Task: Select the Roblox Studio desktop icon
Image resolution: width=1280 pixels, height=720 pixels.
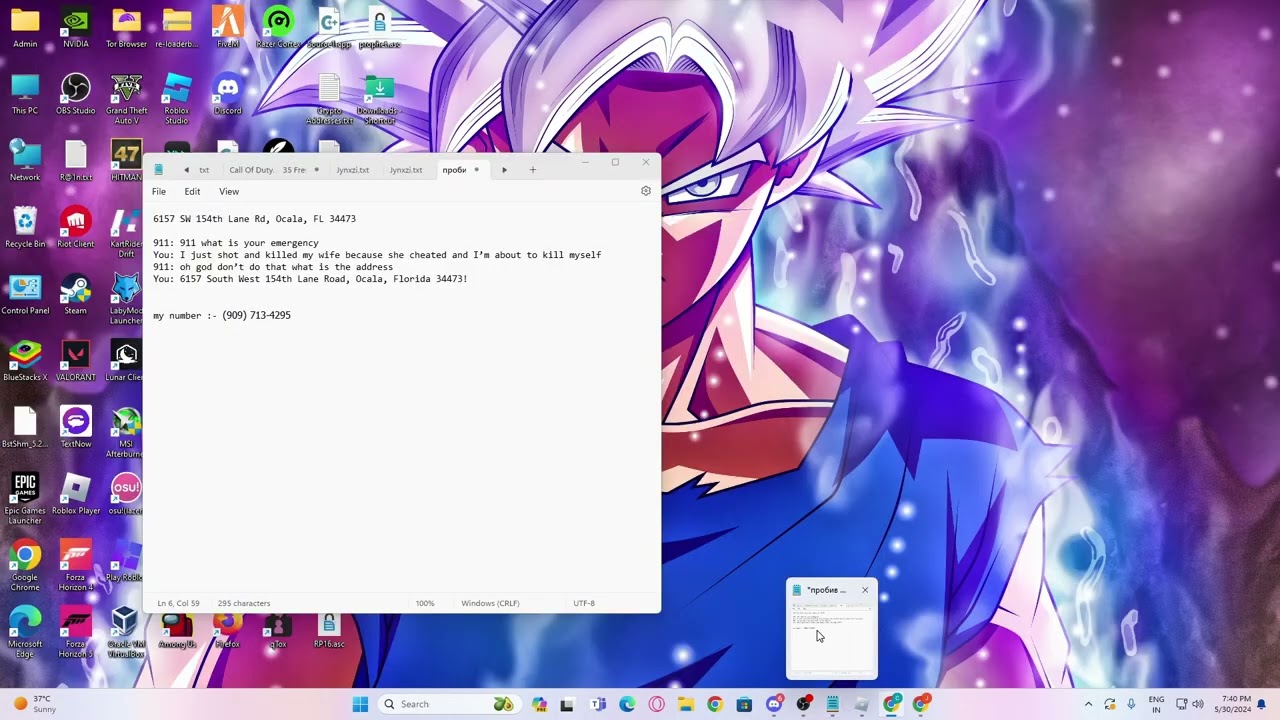Action: tap(177, 100)
